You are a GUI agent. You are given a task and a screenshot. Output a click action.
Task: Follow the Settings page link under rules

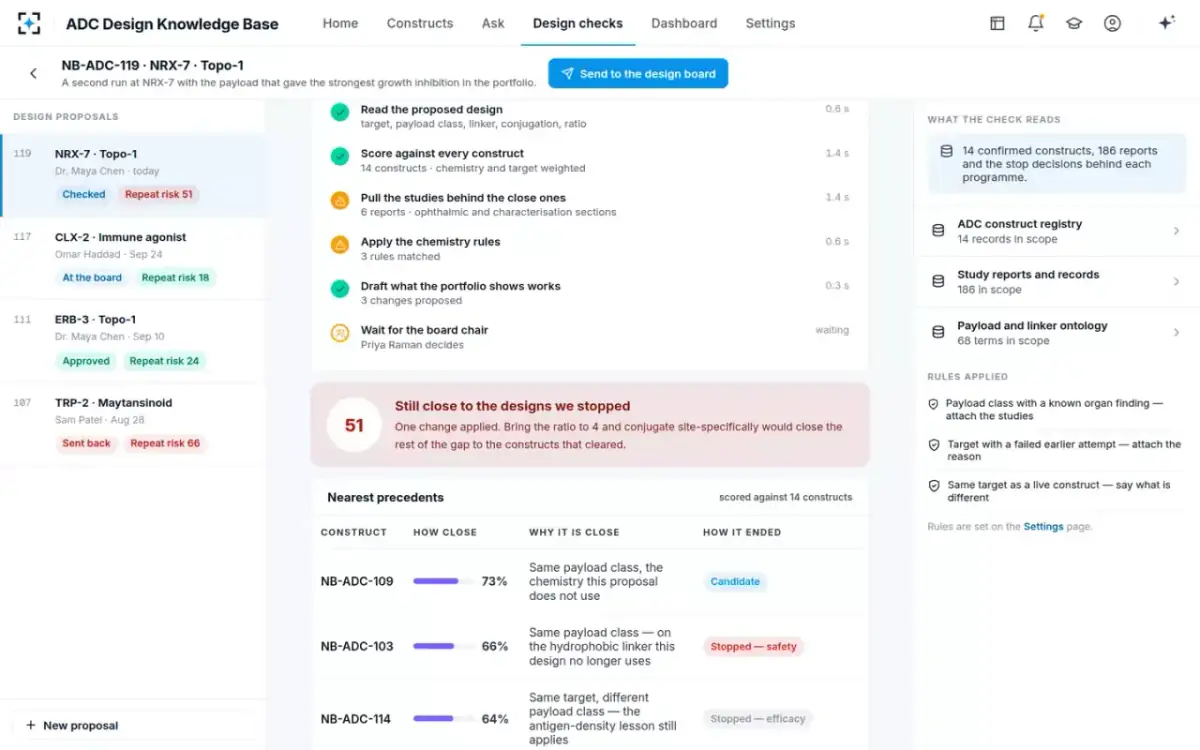1043,526
